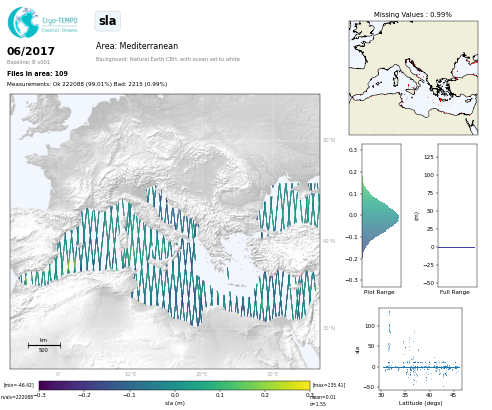The image size is (492, 410).
Task: Click the Plot Range histogram panel
Action: coord(381,215)
